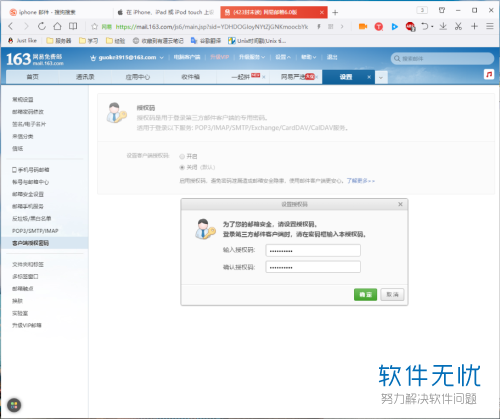Click the red badge extension icon
Image resolution: width=500 pixels, height=419 pixels.
point(410,26)
